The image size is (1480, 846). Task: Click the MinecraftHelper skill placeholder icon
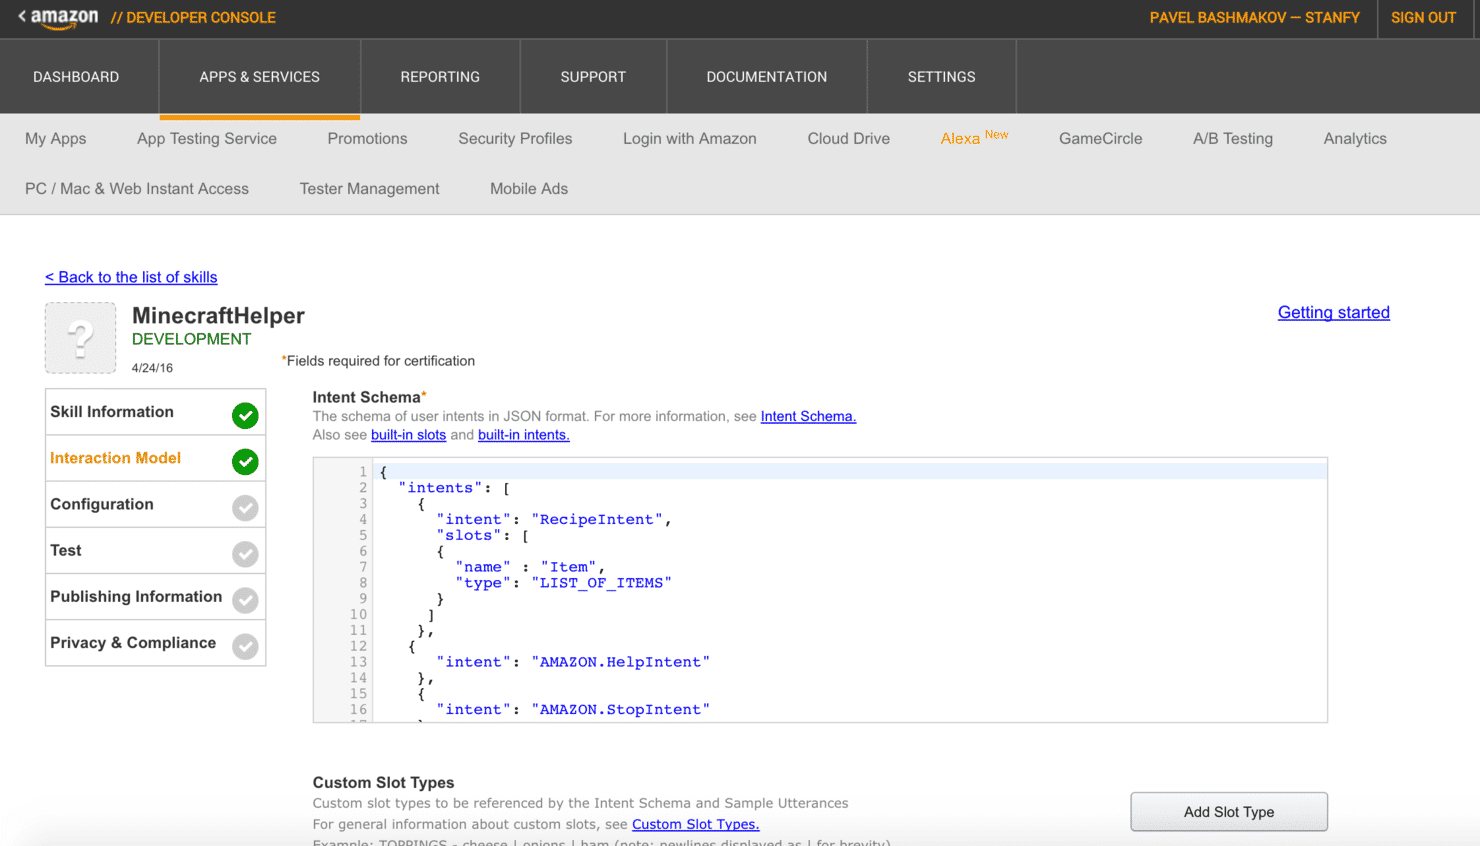pos(81,338)
